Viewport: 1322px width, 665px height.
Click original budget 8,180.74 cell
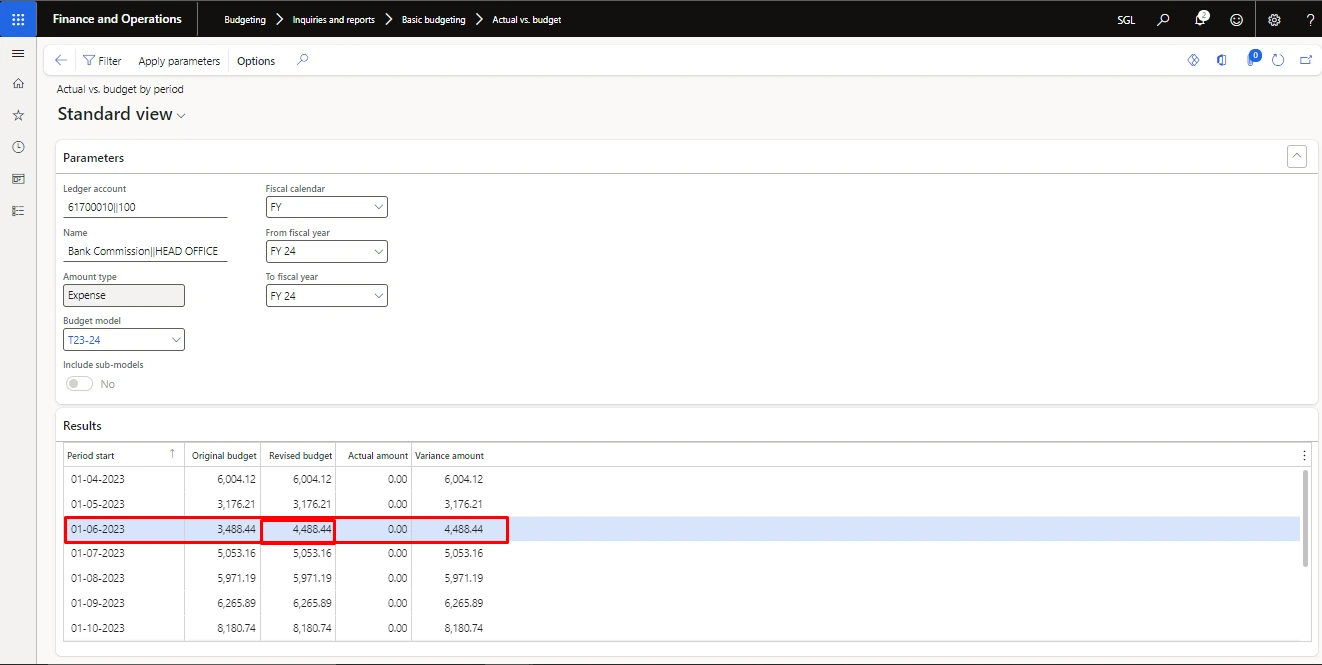(223, 628)
